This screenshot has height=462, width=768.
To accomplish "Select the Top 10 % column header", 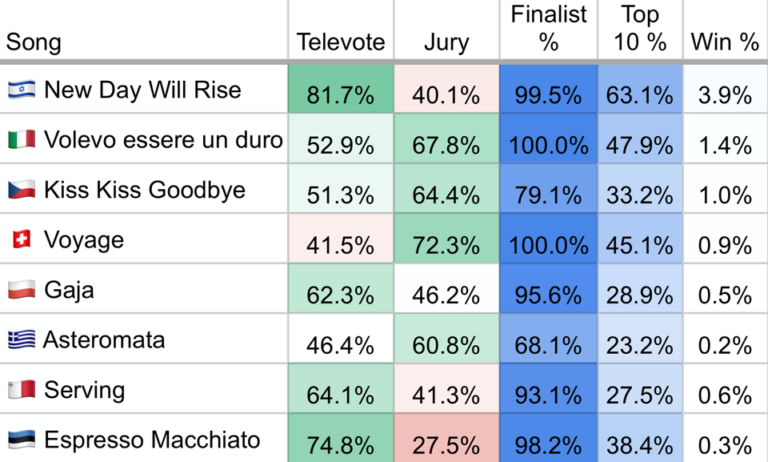I will coord(640,28).
